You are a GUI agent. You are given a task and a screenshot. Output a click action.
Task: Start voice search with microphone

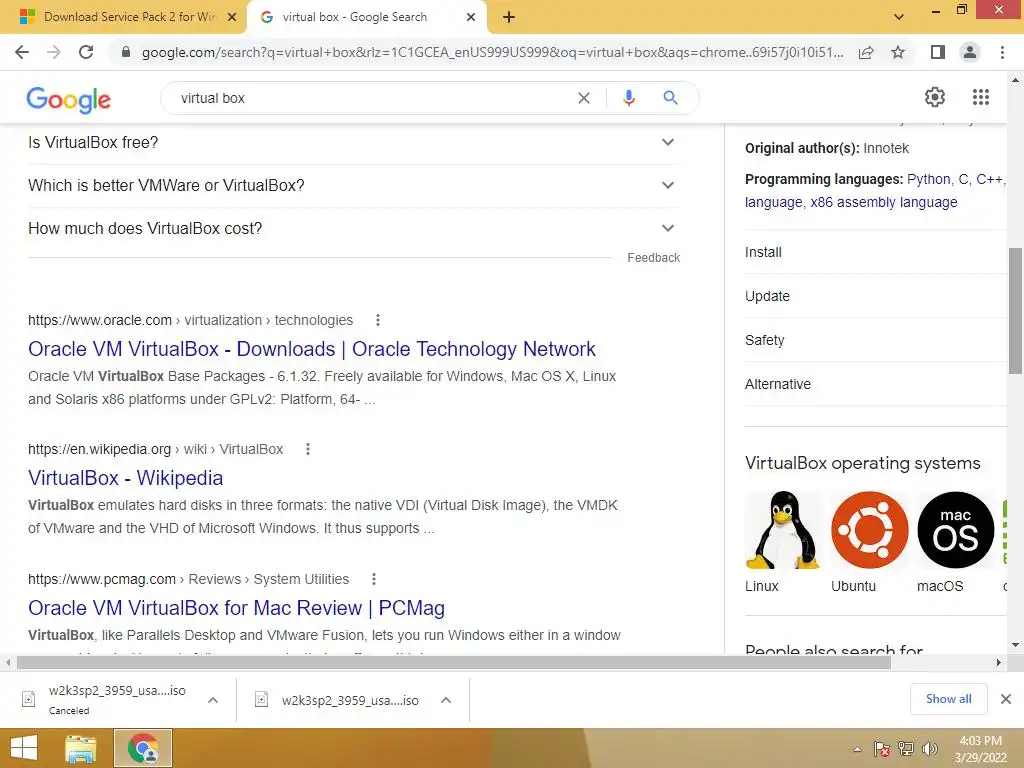[628, 98]
